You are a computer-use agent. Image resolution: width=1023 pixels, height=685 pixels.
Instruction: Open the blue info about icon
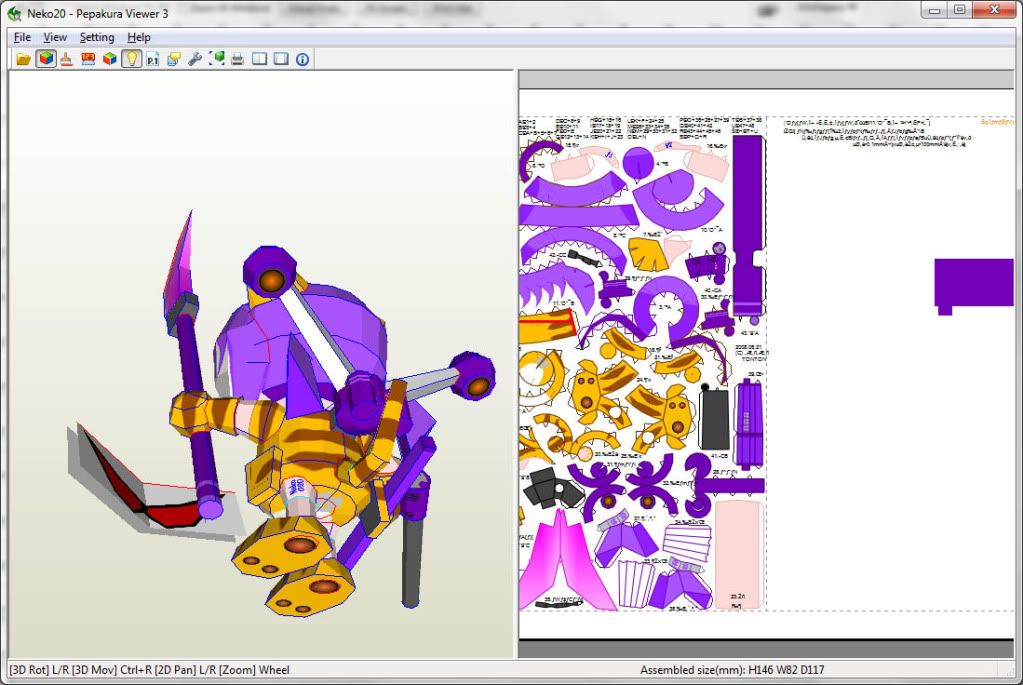(x=302, y=59)
